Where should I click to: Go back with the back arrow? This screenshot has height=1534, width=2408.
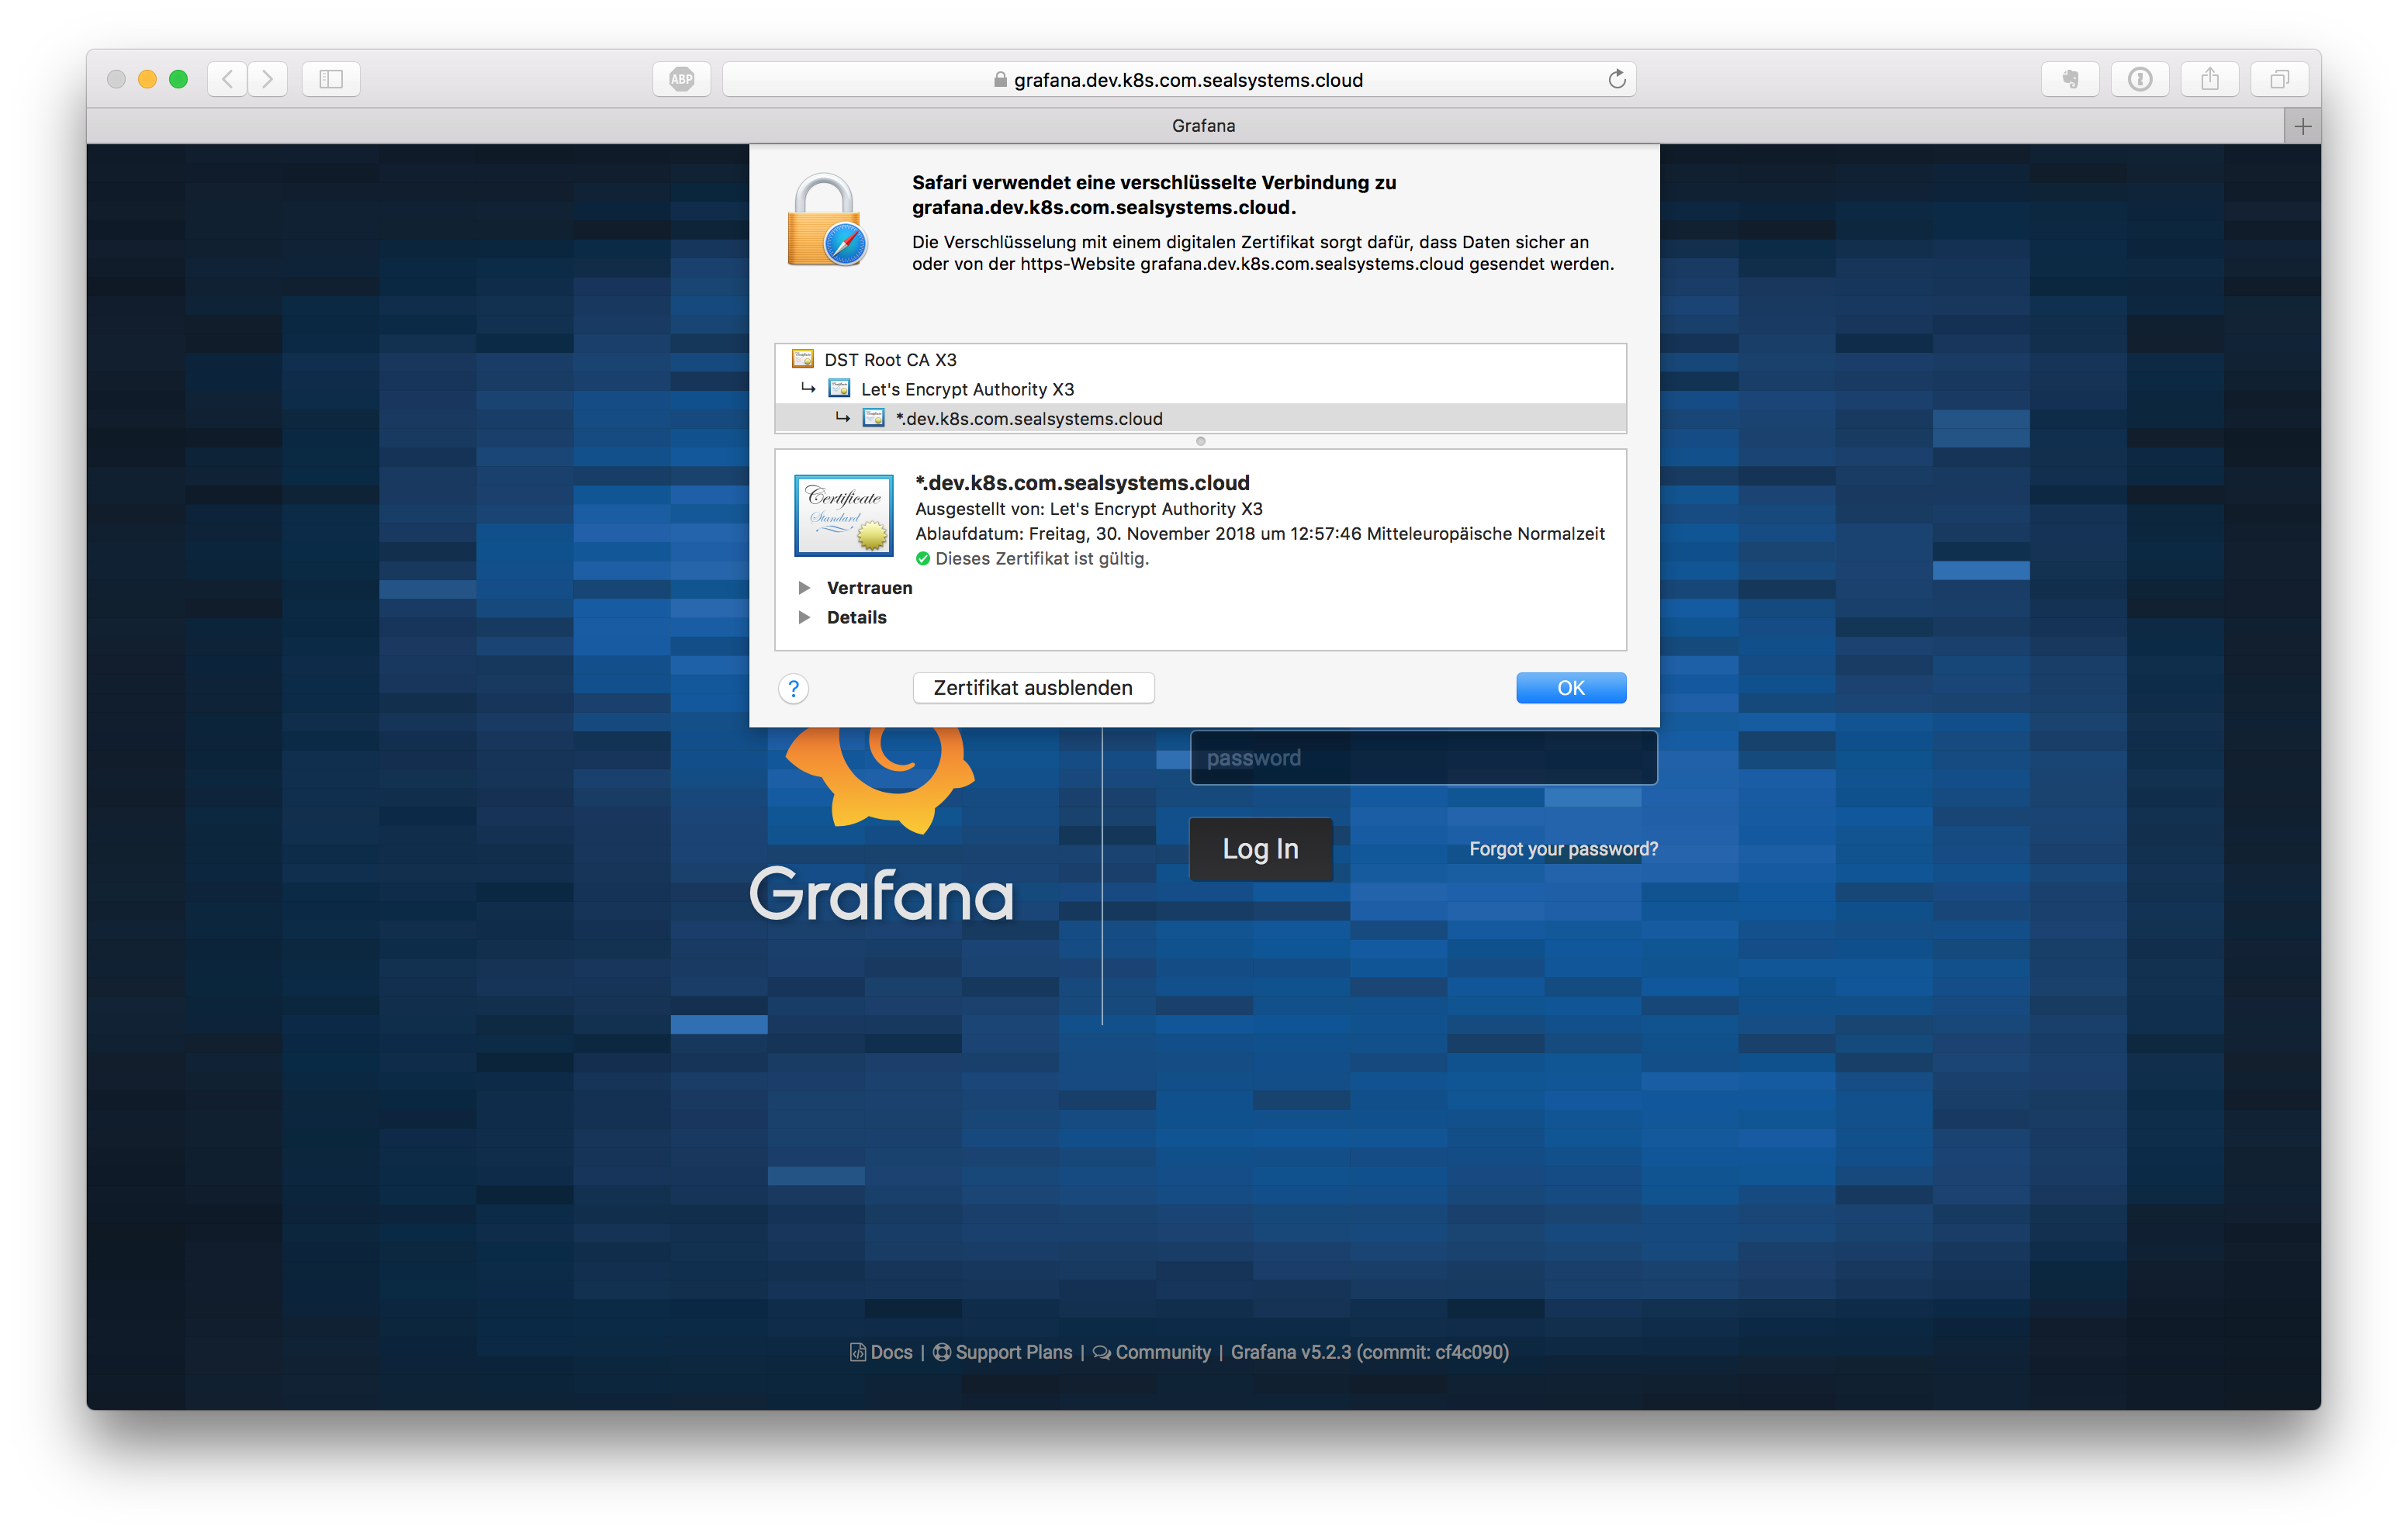coord(228,79)
